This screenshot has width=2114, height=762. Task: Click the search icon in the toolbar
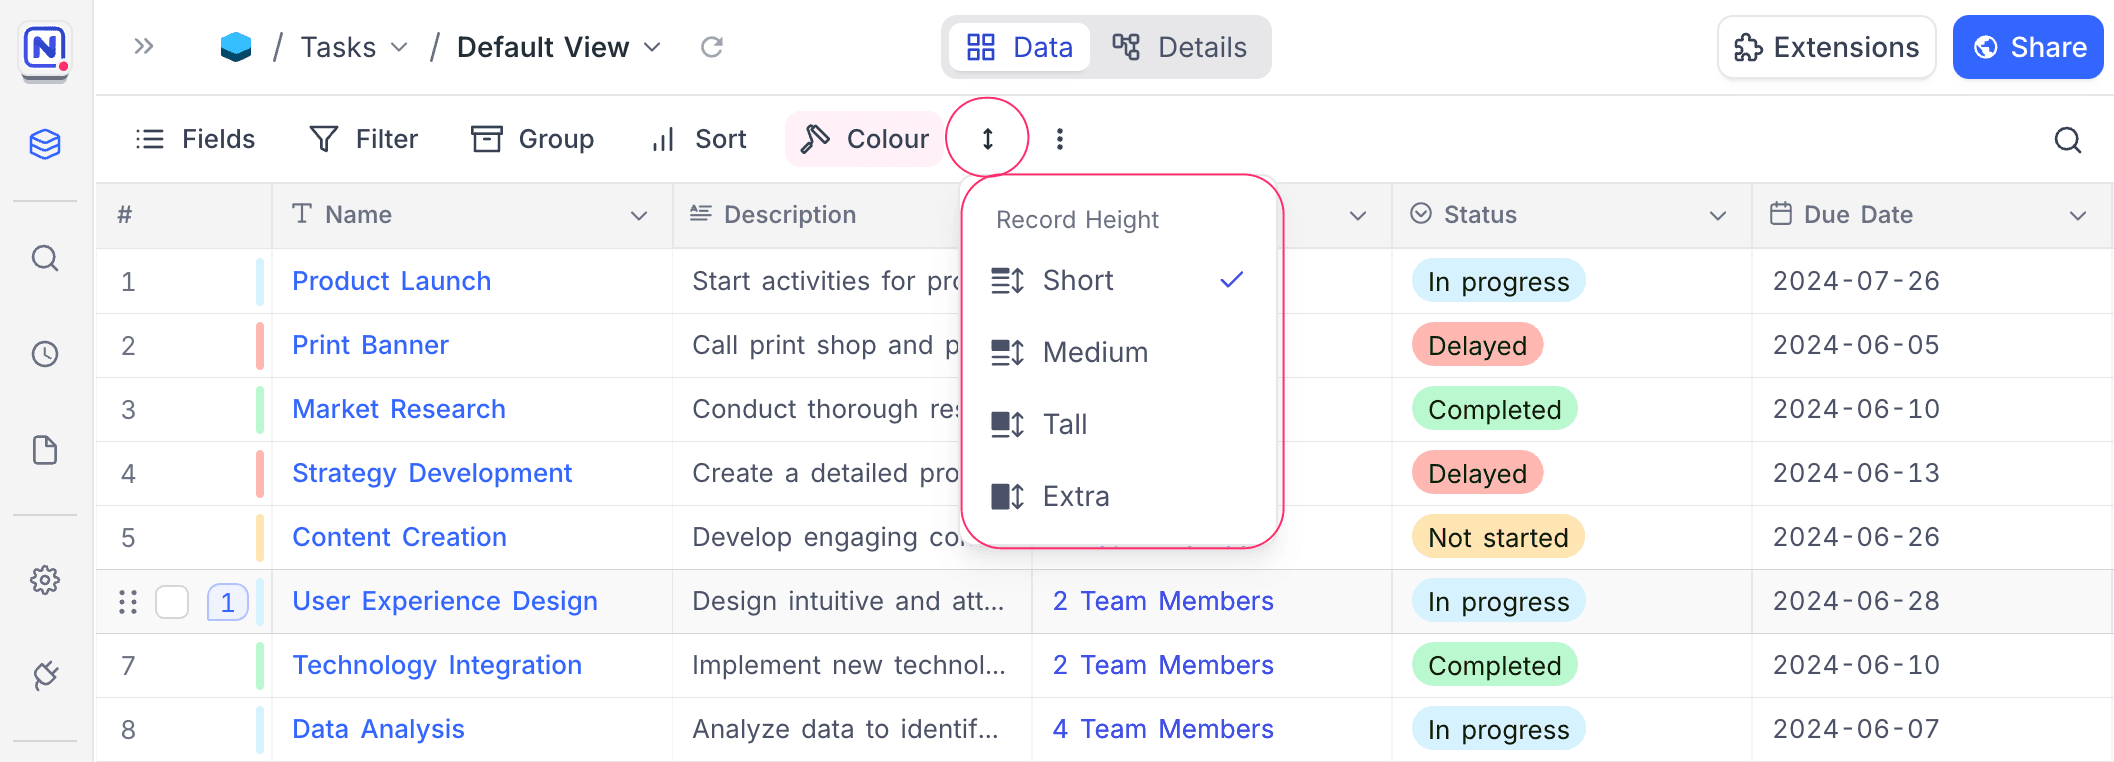click(x=2067, y=140)
